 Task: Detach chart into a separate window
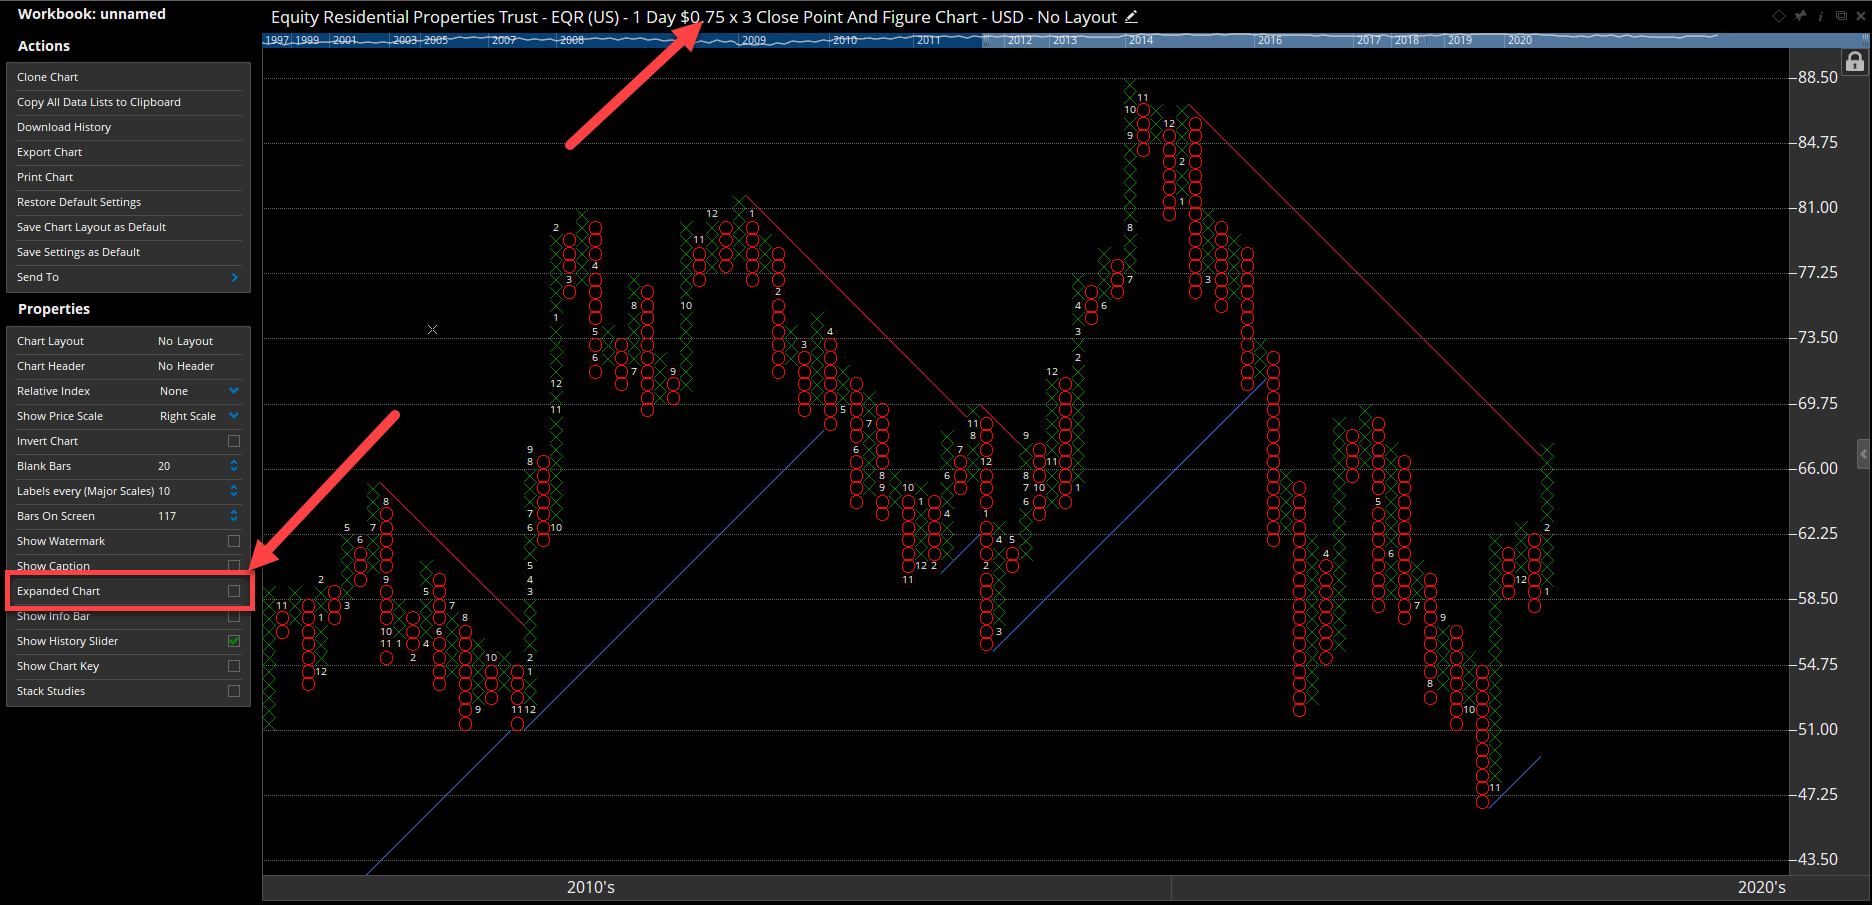(1841, 15)
